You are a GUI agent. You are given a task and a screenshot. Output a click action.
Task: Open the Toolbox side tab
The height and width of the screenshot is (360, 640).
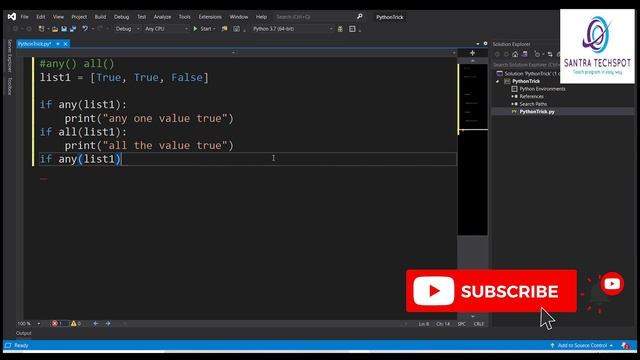10,86
